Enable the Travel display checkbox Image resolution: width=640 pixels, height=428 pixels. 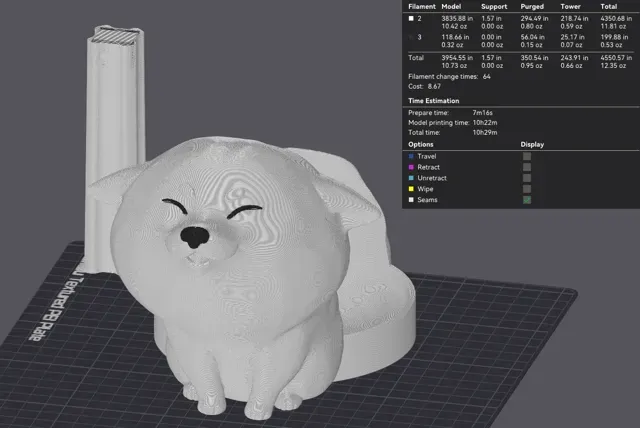[x=527, y=156]
